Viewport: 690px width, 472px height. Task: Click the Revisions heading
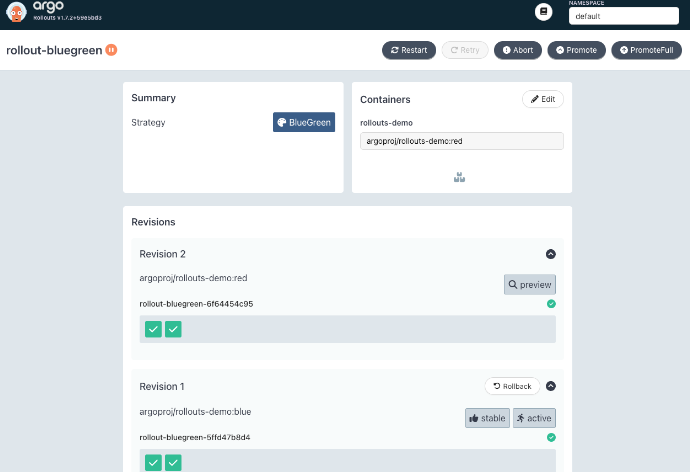pyautogui.click(x=153, y=222)
